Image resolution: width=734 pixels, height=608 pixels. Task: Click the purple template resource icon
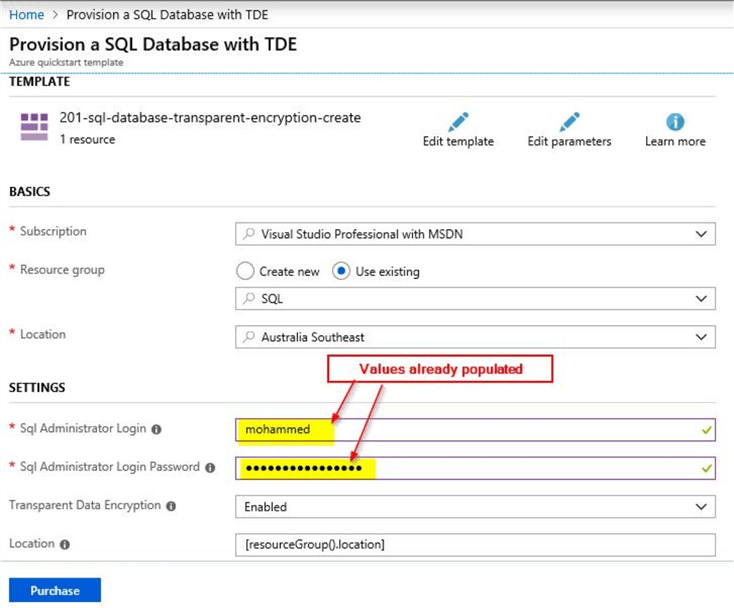pos(34,127)
